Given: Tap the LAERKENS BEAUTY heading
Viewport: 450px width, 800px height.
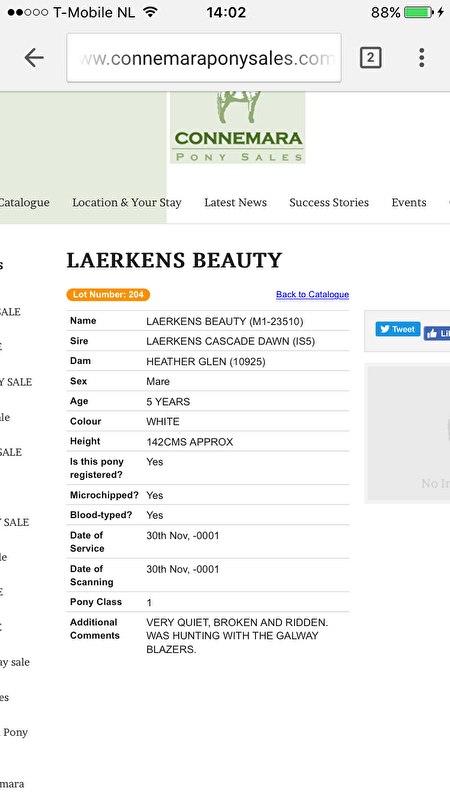Looking at the screenshot, I should pyautogui.click(x=174, y=260).
